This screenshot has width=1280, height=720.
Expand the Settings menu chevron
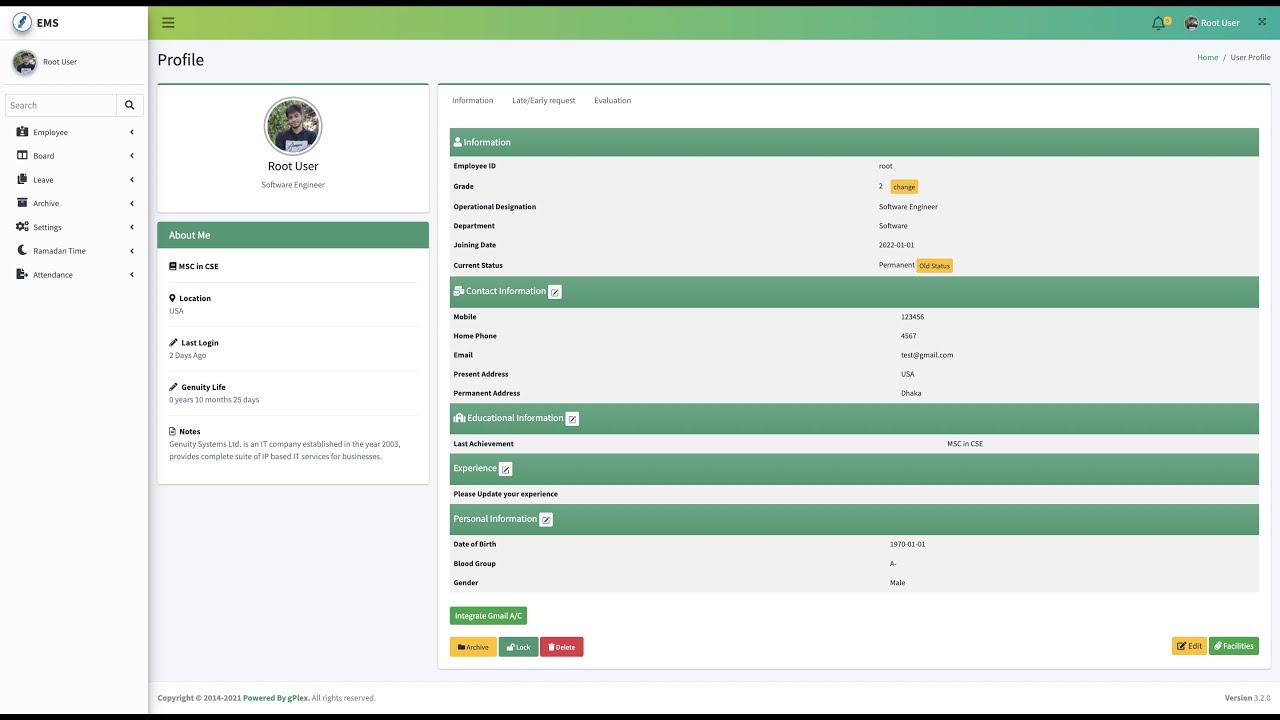(131, 227)
